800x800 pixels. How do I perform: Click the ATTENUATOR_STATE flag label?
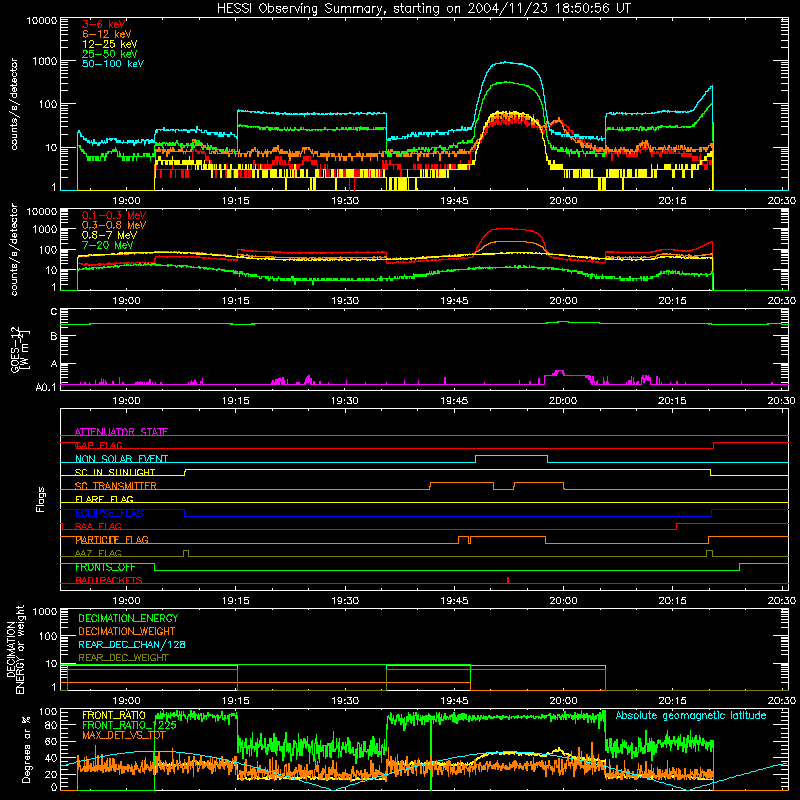click(121, 432)
